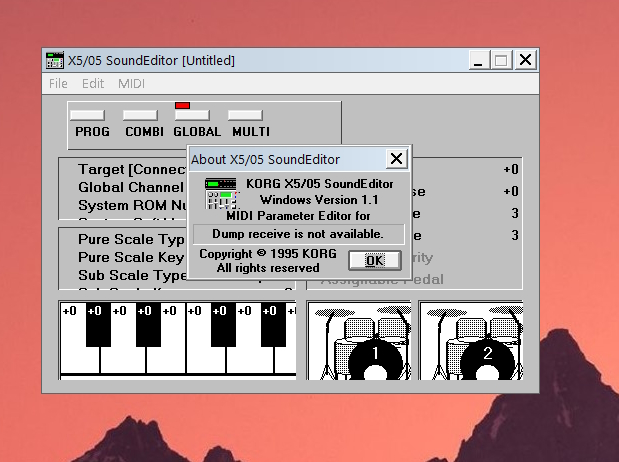Click the 'Sub Scale Type' row
The width and height of the screenshot is (619, 462).
(x=133, y=275)
